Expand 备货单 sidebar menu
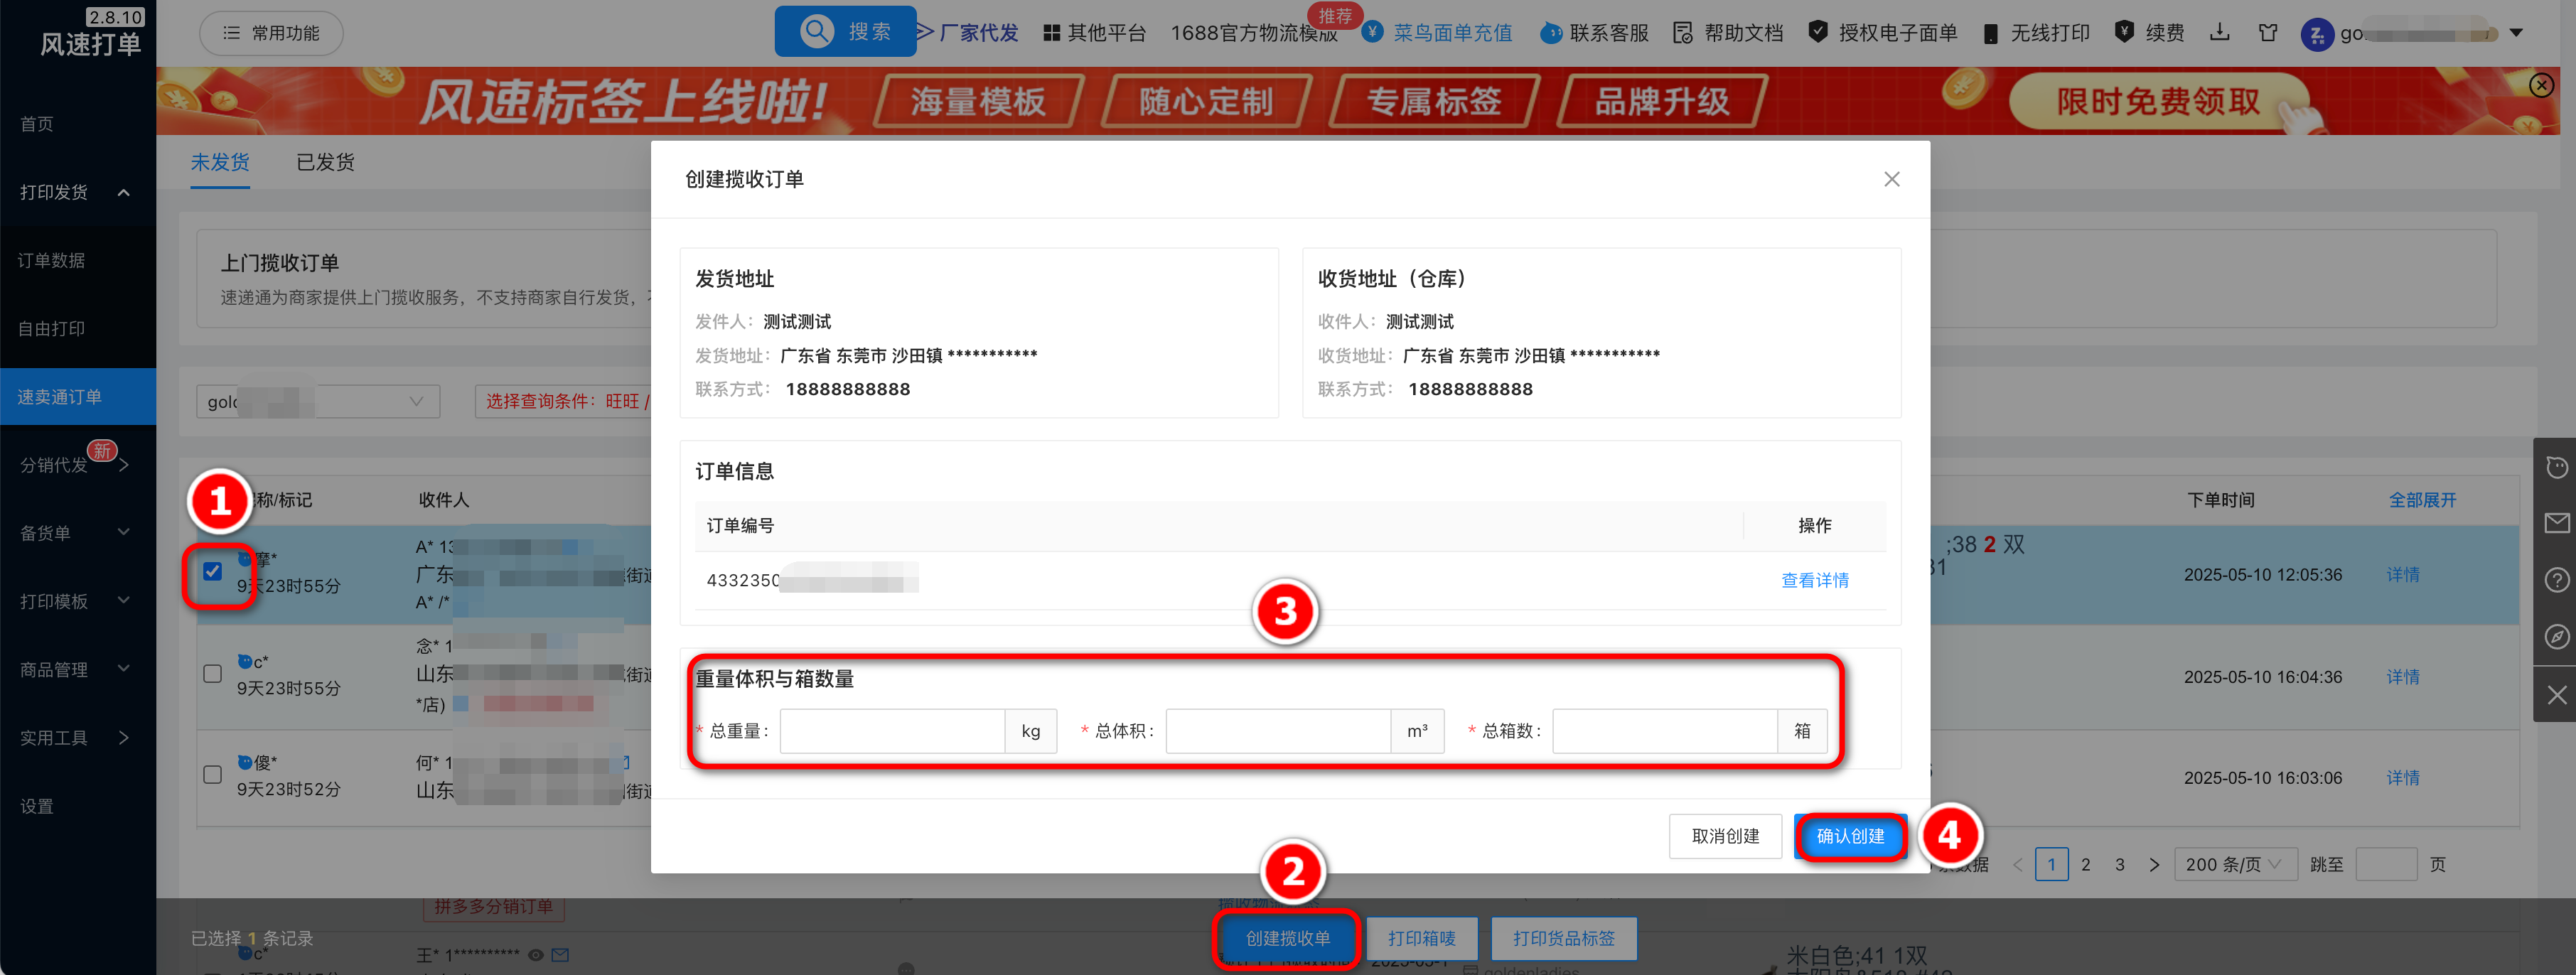This screenshot has height=975, width=2576. pyautogui.click(x=77, y=533)
